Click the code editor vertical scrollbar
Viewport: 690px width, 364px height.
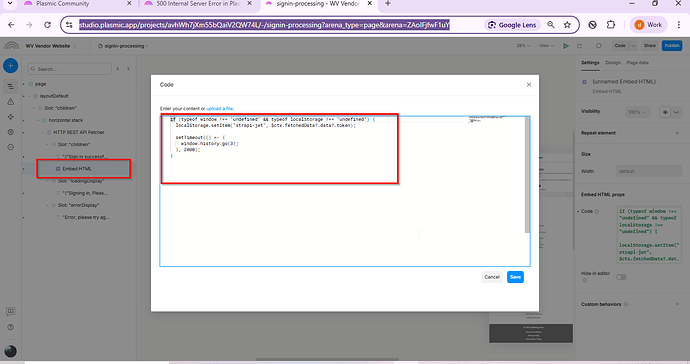[527, 175]
